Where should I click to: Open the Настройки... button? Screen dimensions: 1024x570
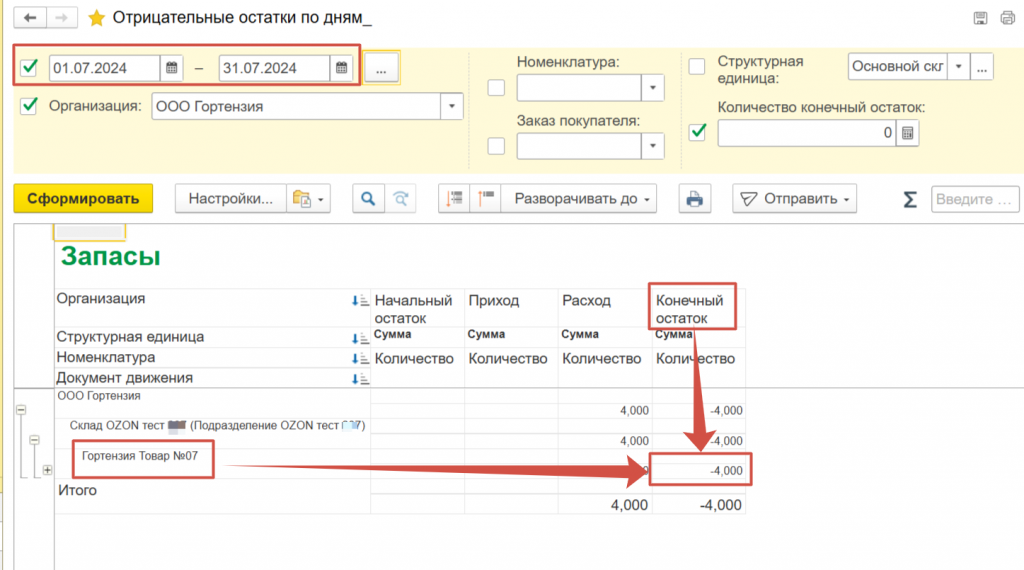(231, 199)
